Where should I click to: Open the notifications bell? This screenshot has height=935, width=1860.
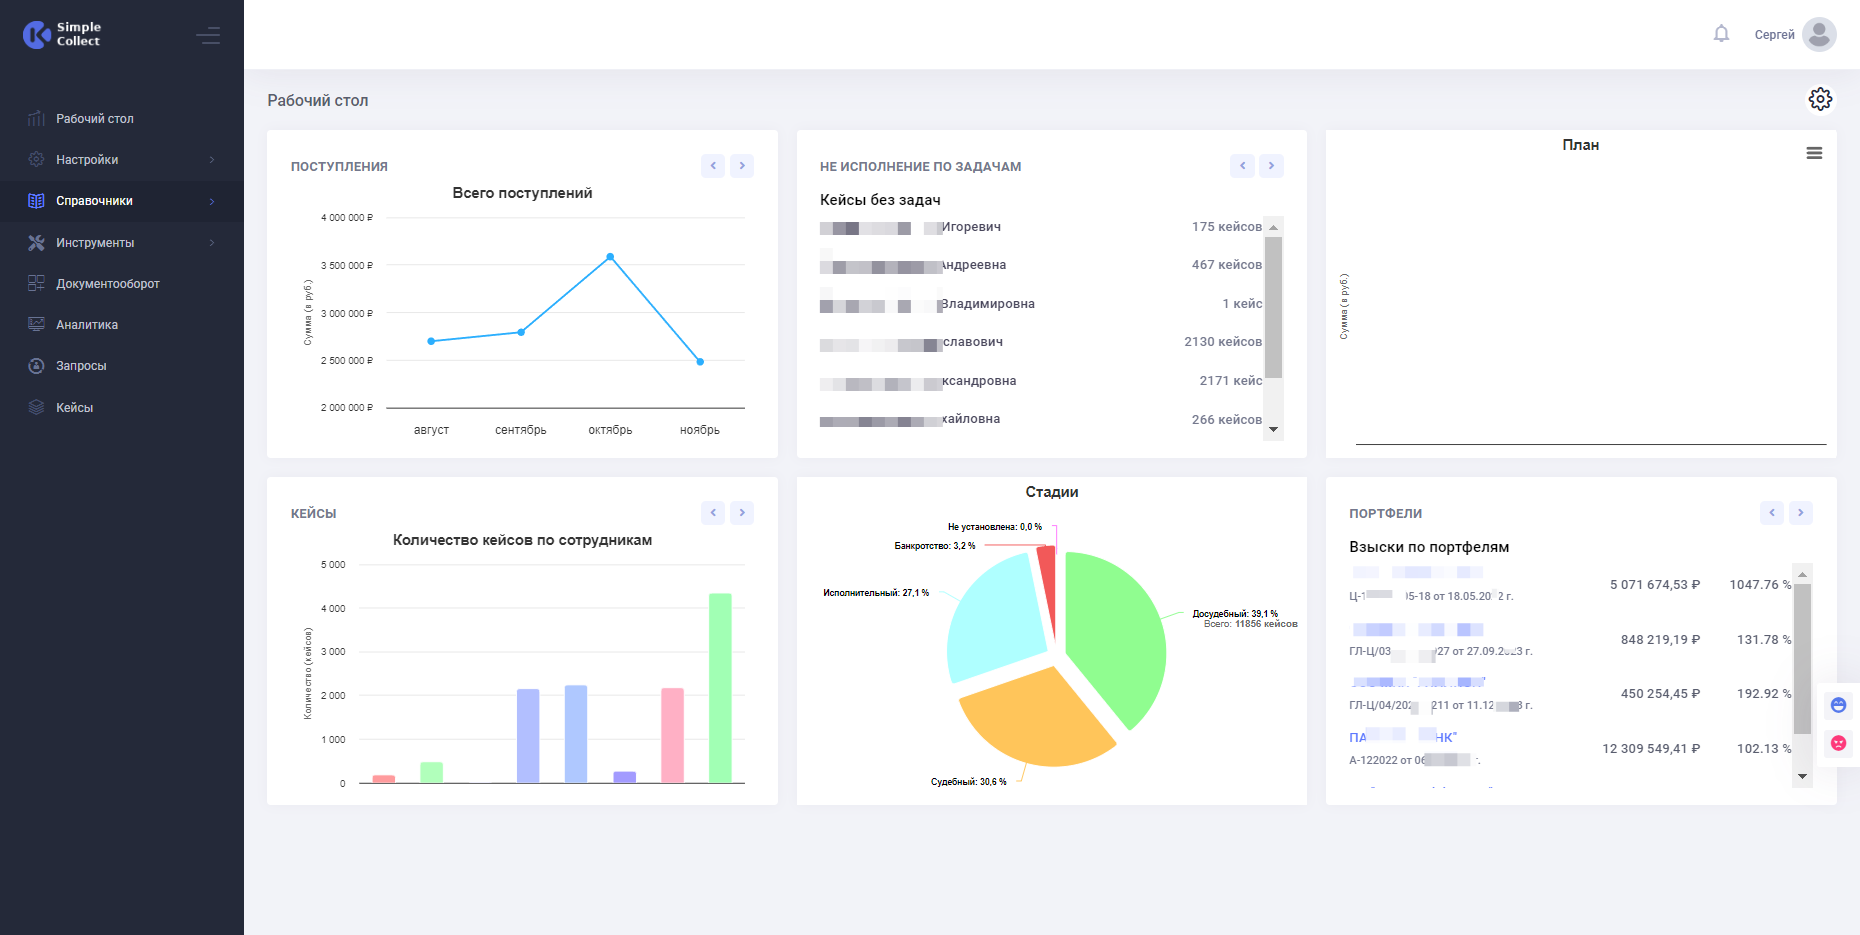pos(1721,34)
